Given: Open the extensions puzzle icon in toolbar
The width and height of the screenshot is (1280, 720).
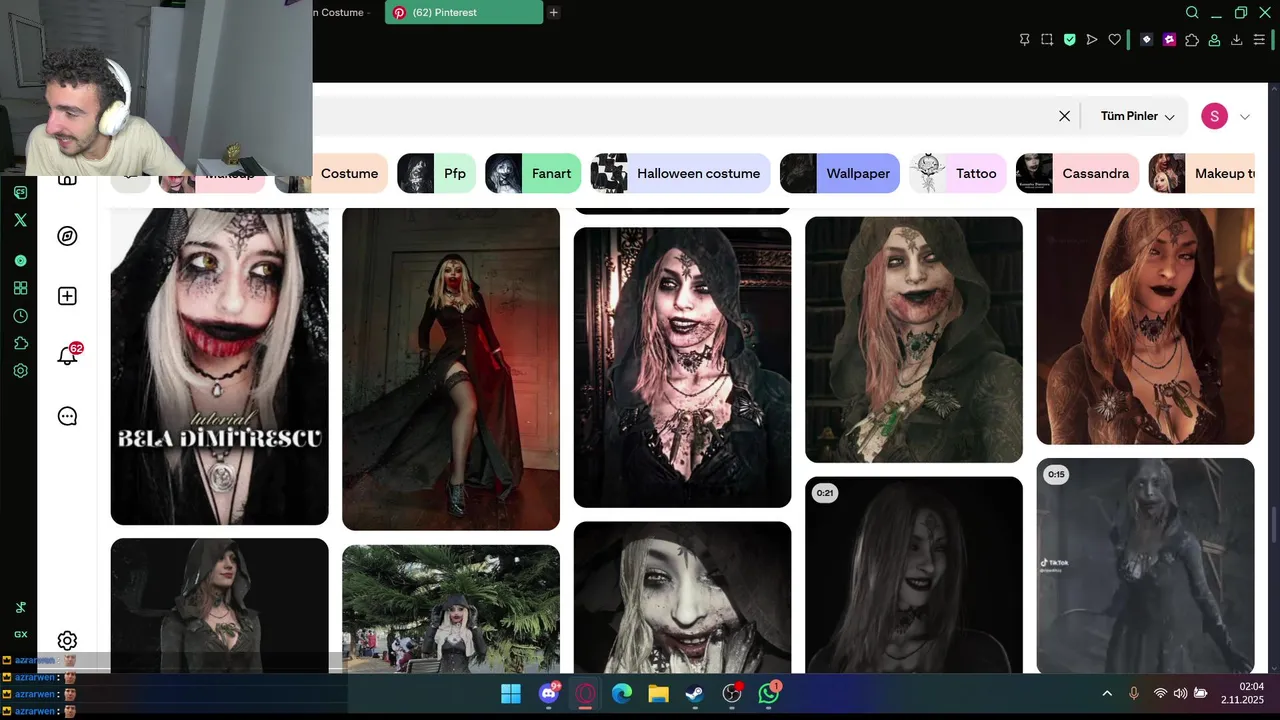Looking at the screenshot, I should 1192,40.
